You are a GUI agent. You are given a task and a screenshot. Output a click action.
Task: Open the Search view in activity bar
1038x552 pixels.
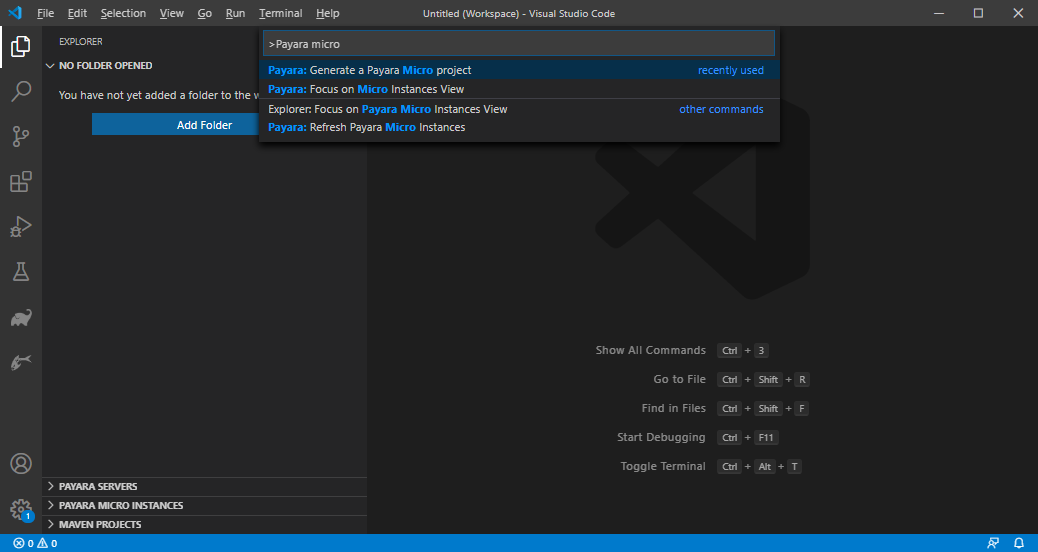click(20, 92)
